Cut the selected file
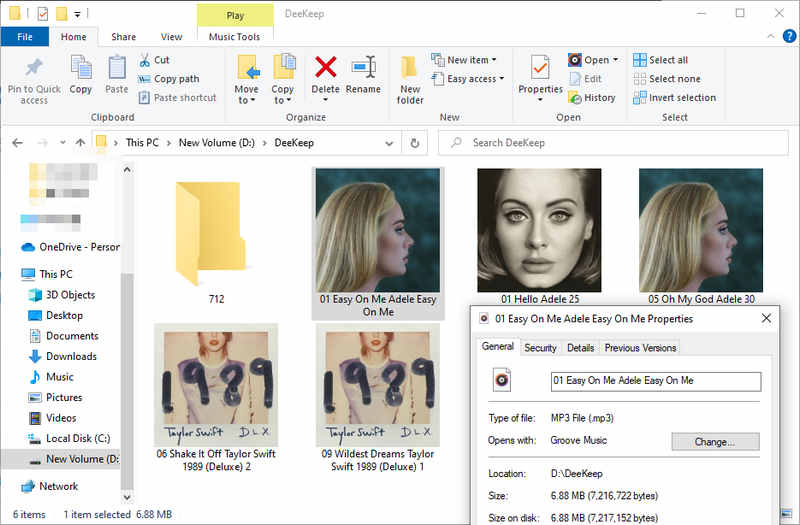The height and width of the screenshot is (525, 800). click(x=154, y=60)
